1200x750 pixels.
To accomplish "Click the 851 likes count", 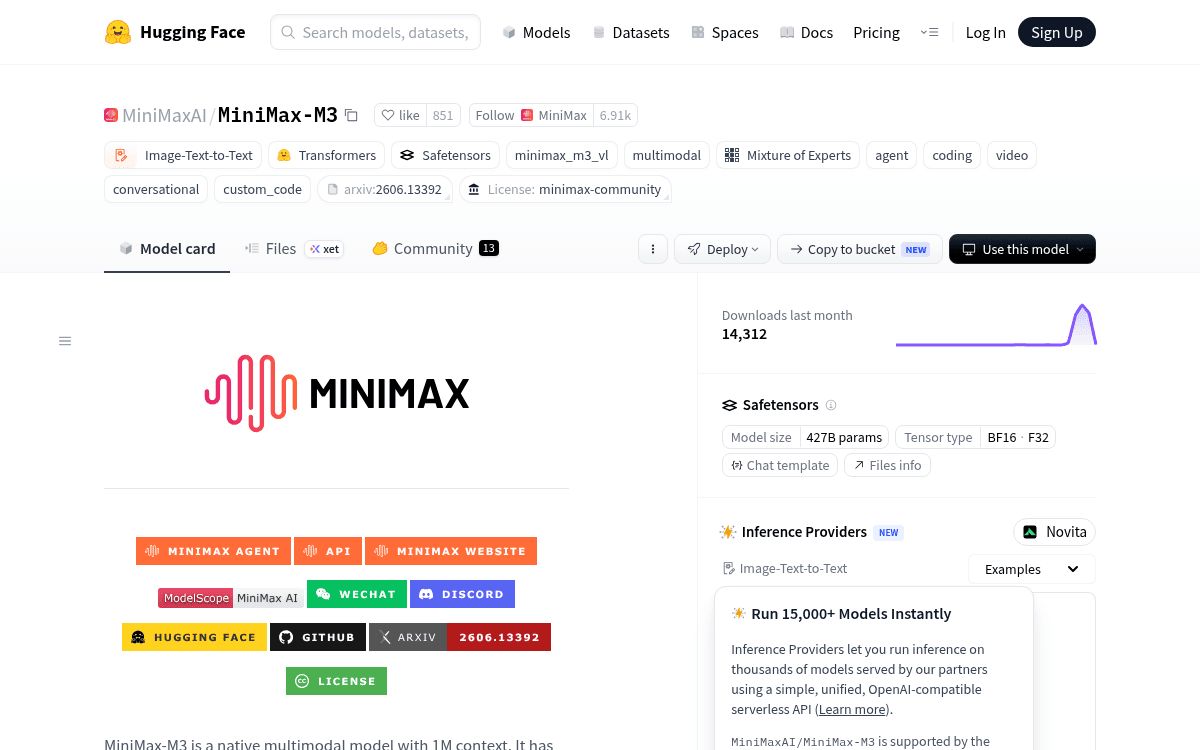I will (443, 115).
